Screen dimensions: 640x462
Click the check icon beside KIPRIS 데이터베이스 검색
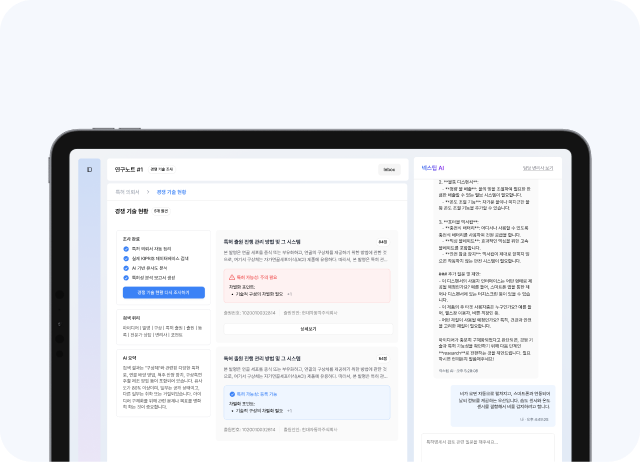[126, 259]
